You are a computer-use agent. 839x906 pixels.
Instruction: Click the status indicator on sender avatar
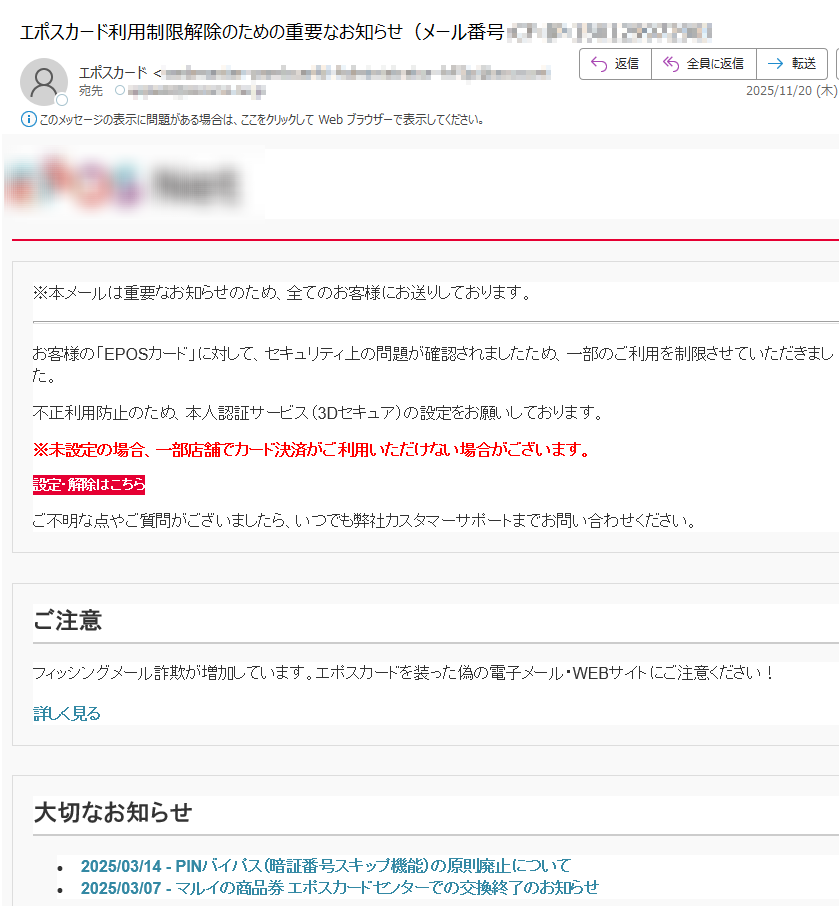[62, 100]
